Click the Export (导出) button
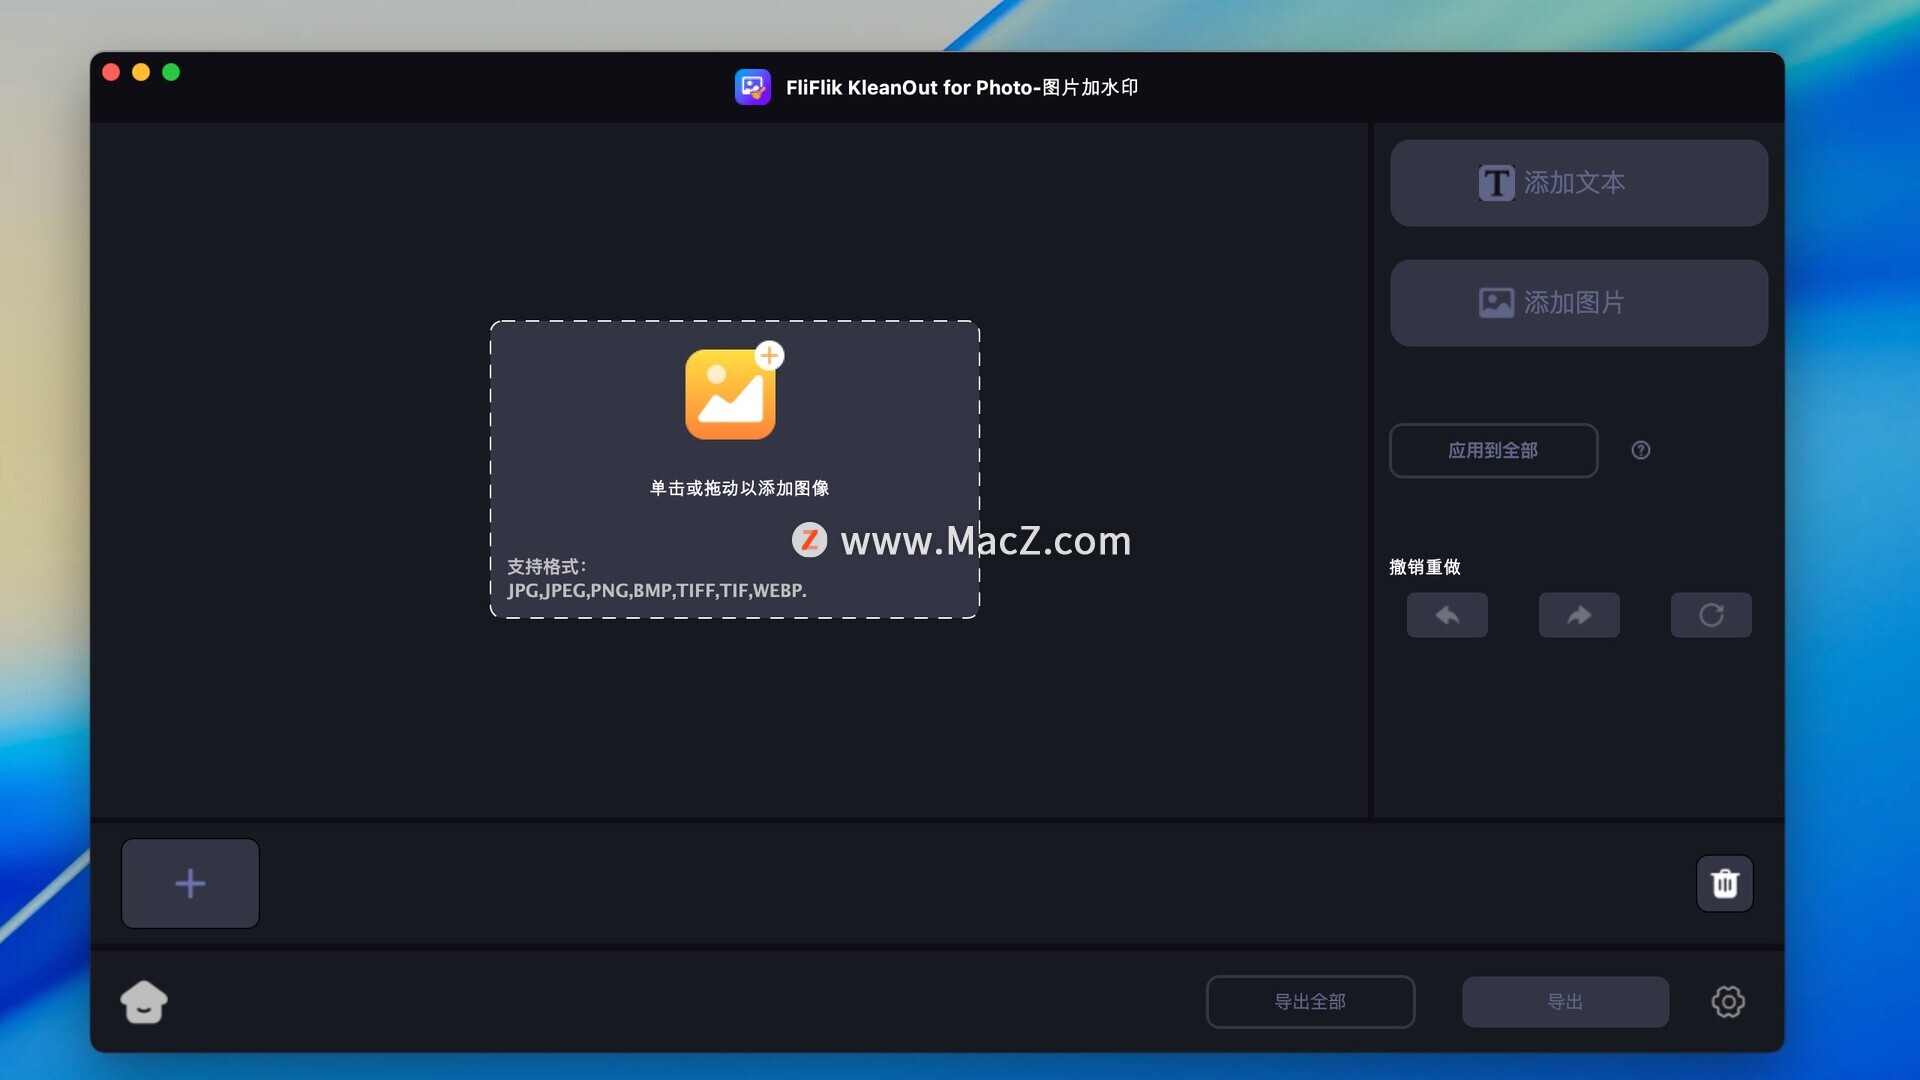 click(1565, 1002)
